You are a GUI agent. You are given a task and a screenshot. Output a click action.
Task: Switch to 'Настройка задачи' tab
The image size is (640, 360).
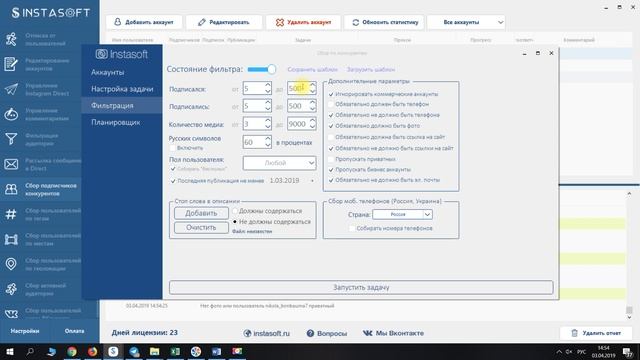pos(122,89)
